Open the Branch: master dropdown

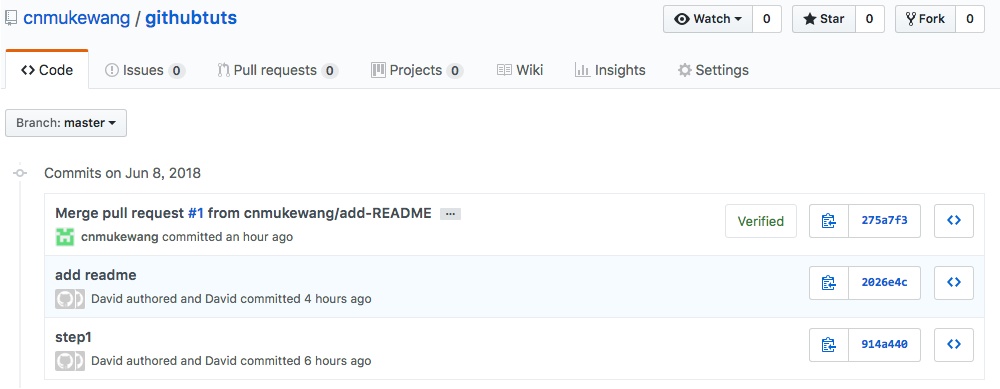(x=66, y=123)
